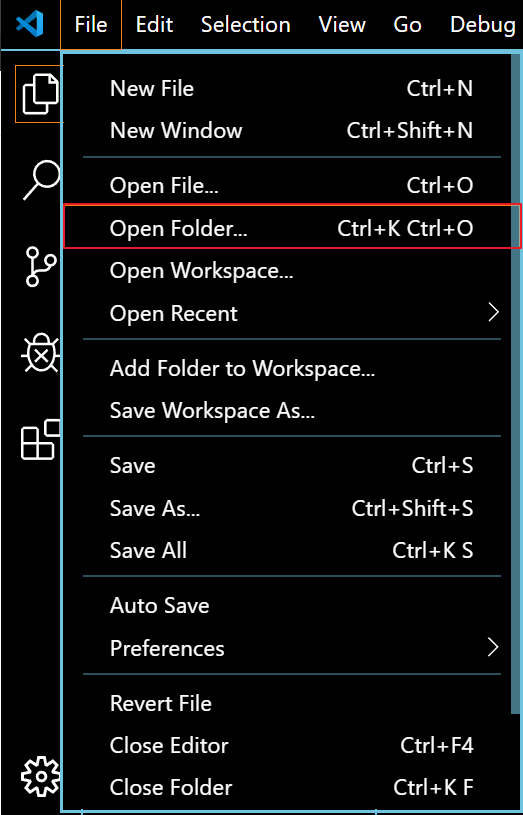Open the Explorer view in activity bar

40,94
